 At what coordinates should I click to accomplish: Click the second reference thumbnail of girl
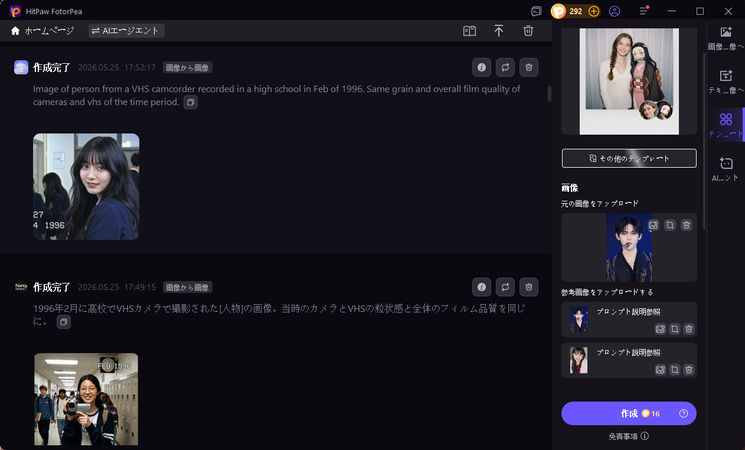click(x=579, y=360)
